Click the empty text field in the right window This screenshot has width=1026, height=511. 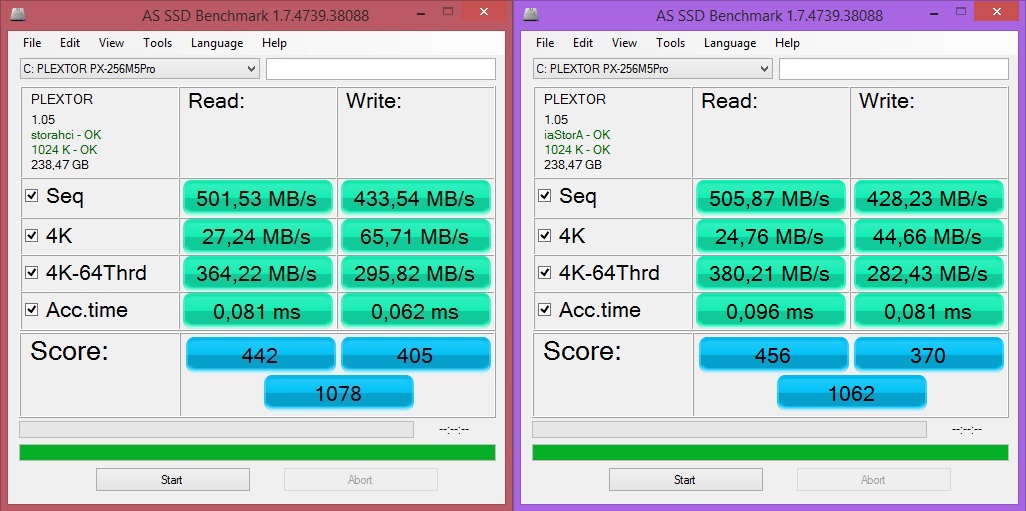(894, 69)
